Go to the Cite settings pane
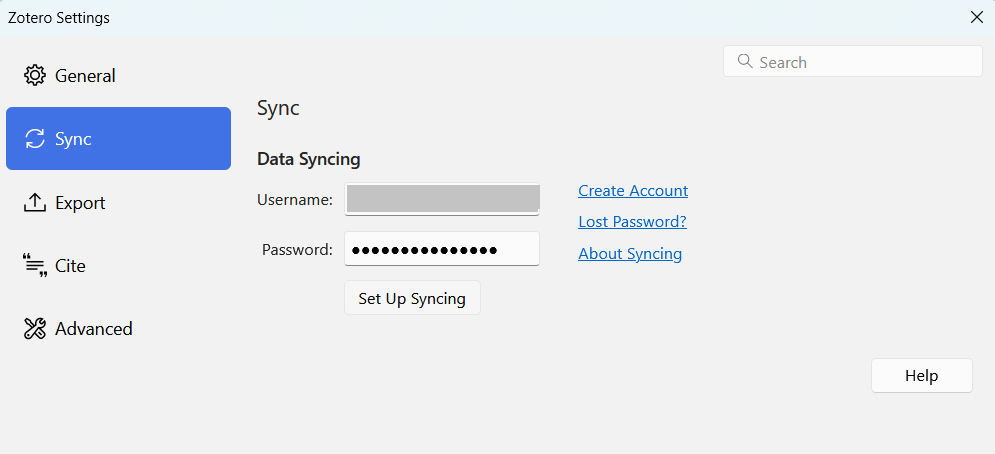 click(x=70, y=266)
